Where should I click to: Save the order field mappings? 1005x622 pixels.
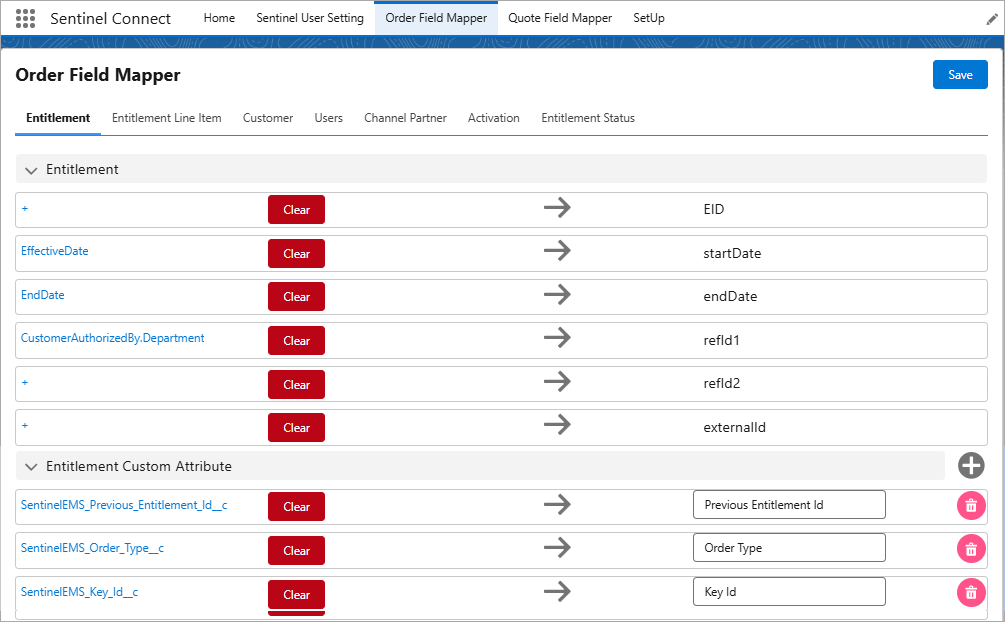point(960,75)
